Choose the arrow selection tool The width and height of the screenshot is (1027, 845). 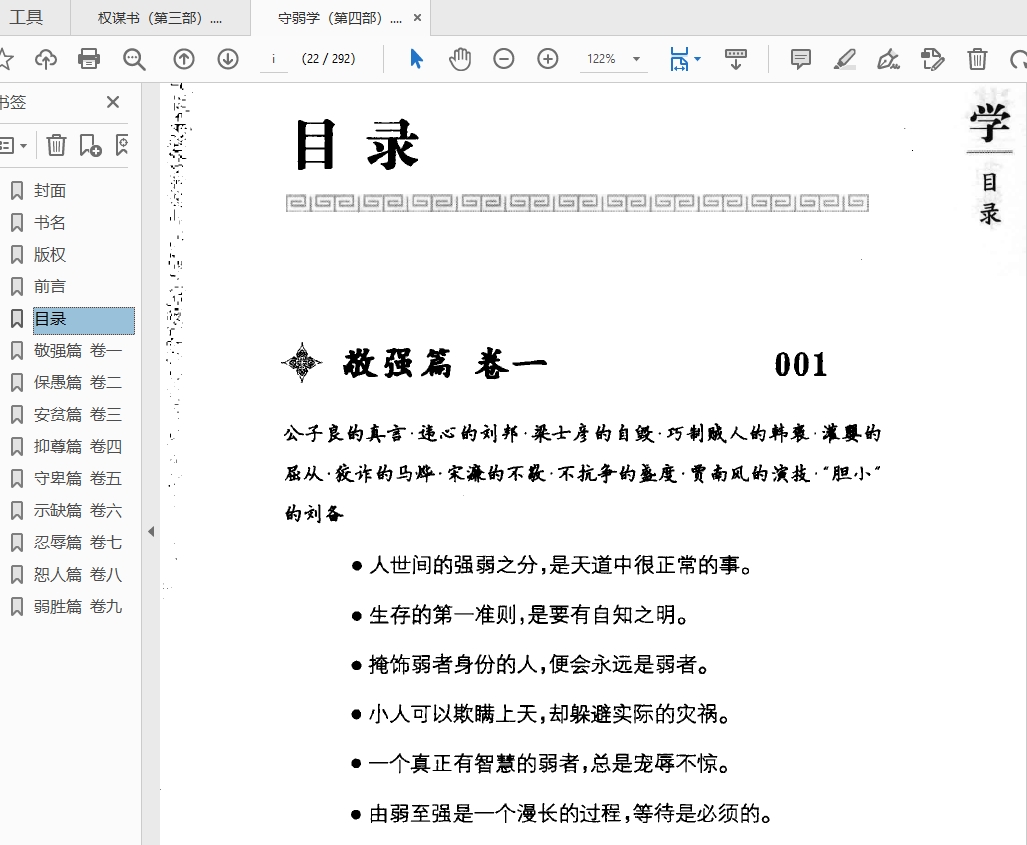coord(416,59)
